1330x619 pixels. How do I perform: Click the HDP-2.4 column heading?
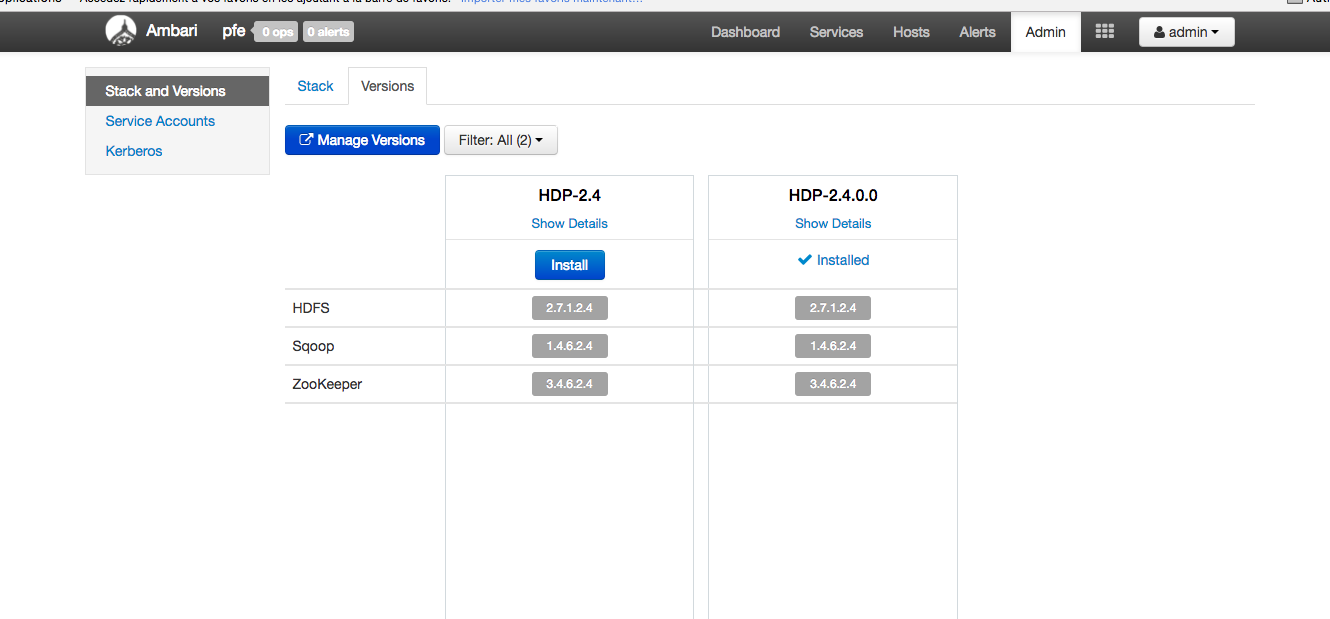(x=569, y=195)
